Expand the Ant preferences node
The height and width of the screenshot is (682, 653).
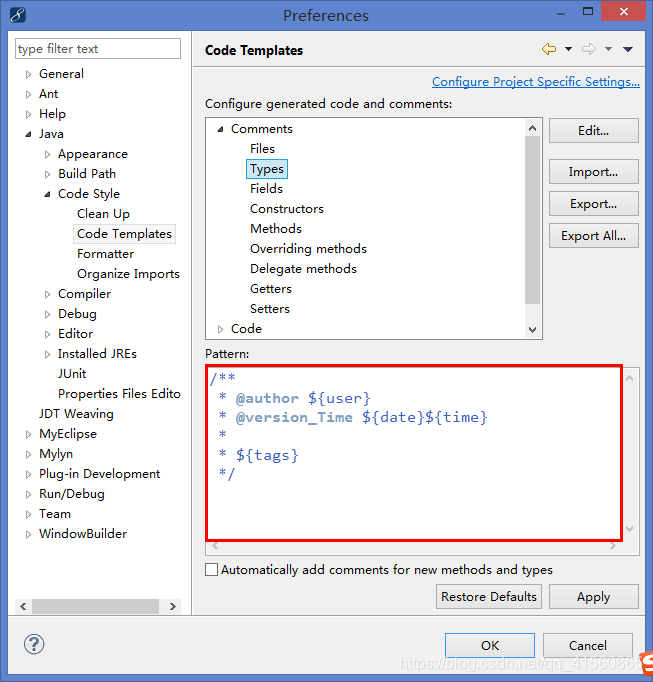tap(28, 94)
